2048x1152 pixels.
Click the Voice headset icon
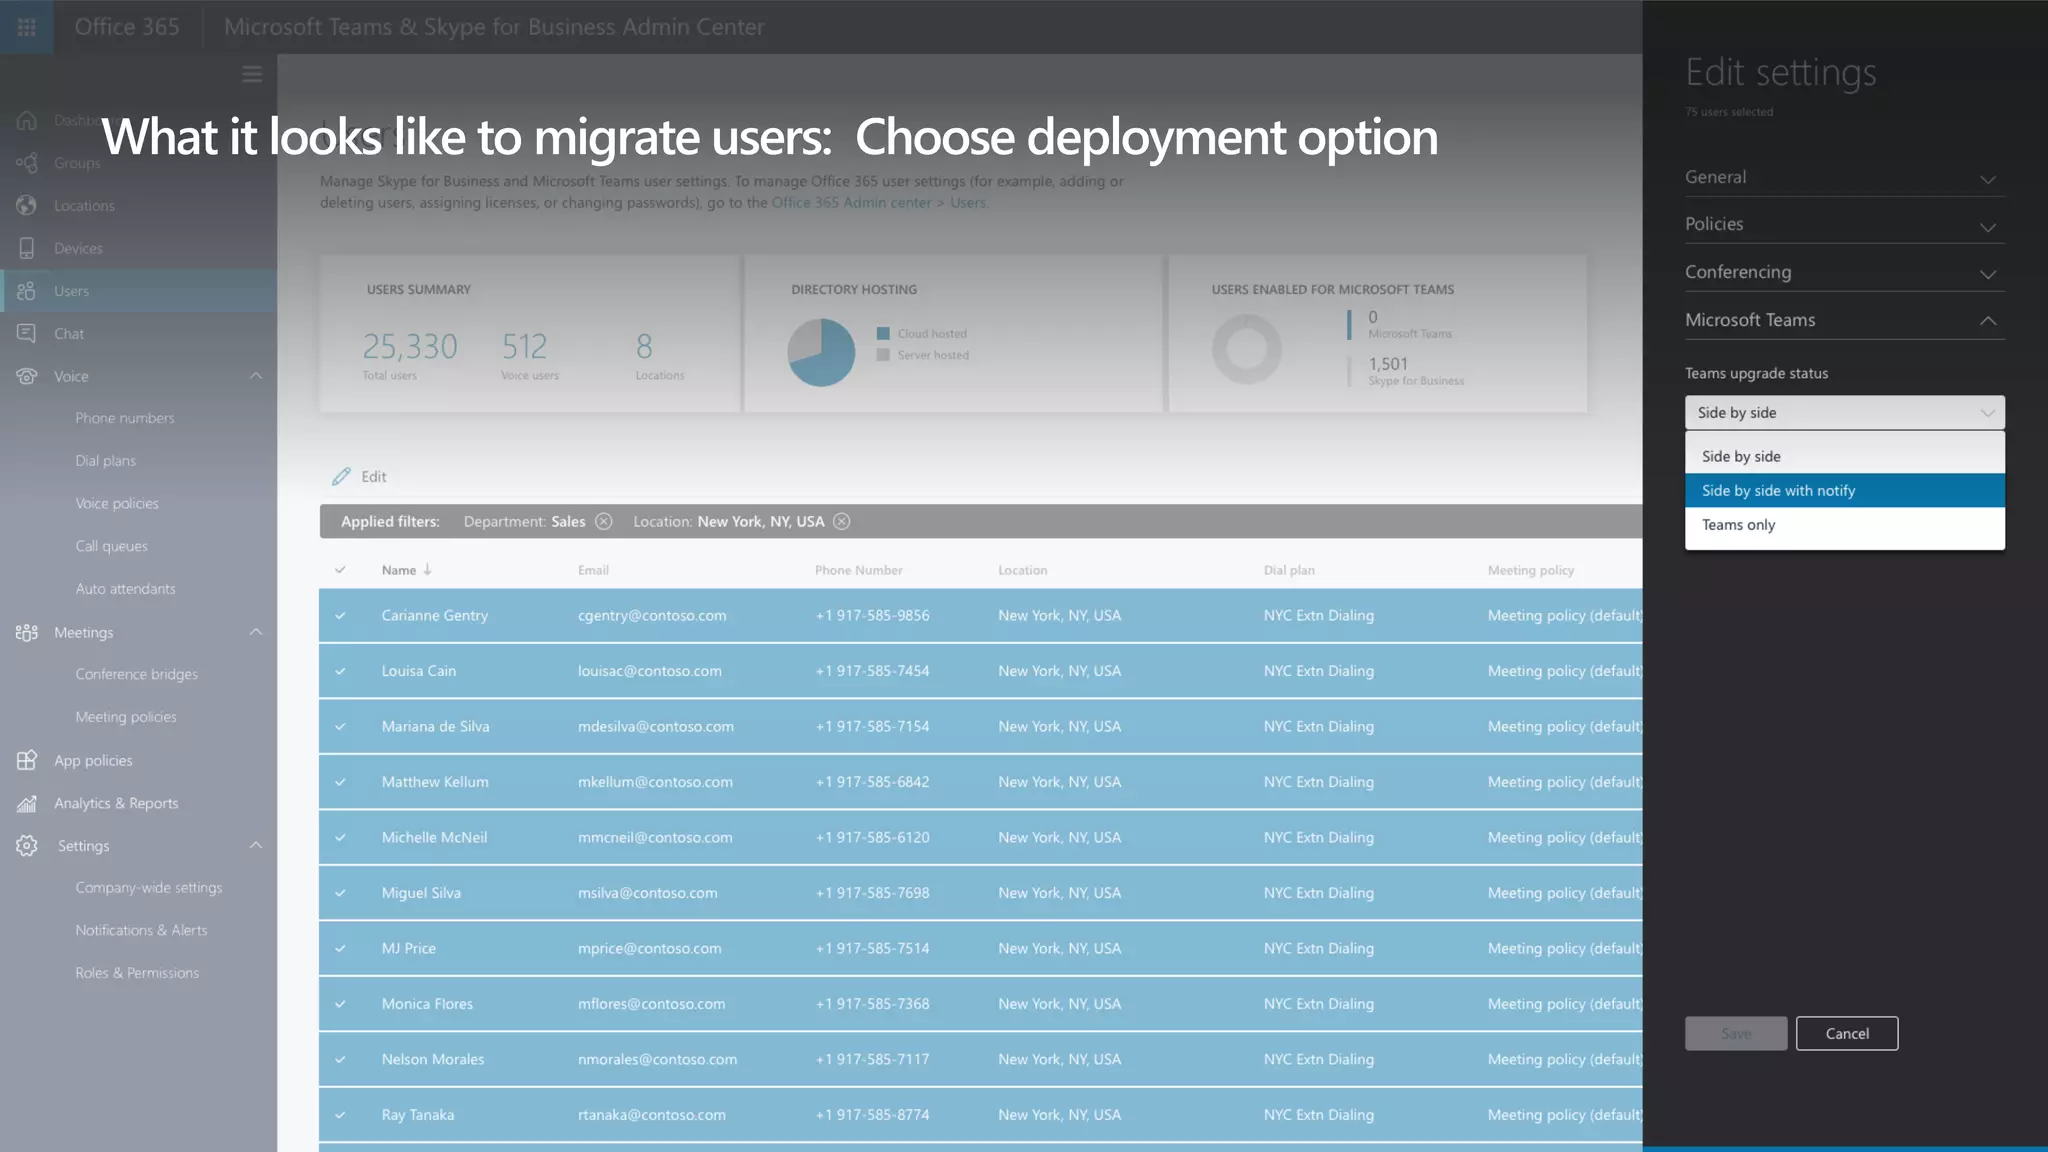pyautogui.click(x=27, y=376)
